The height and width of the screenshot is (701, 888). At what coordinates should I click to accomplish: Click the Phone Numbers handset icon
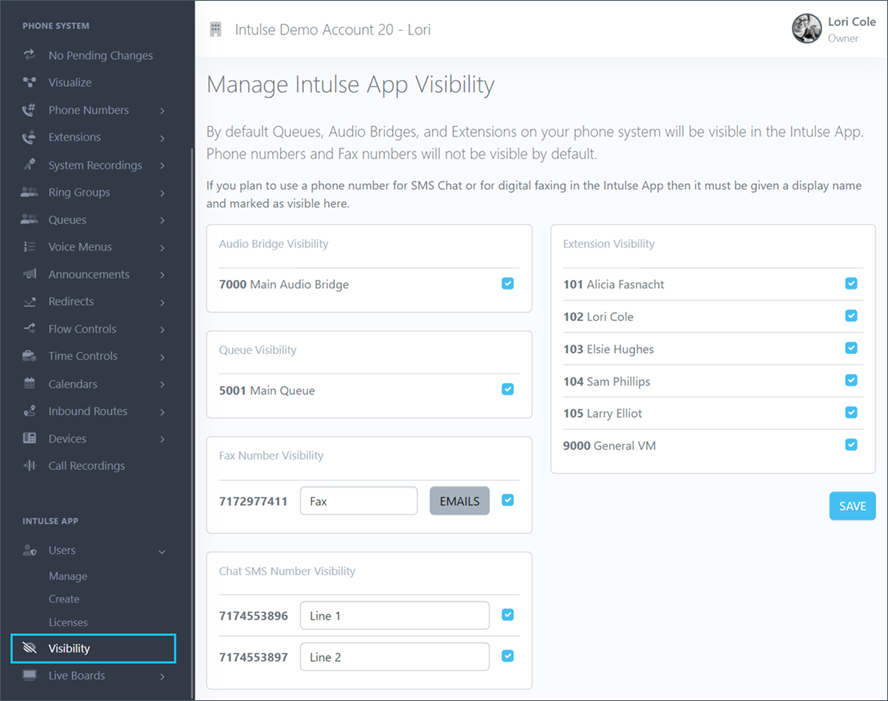click(x=29, y=110)
